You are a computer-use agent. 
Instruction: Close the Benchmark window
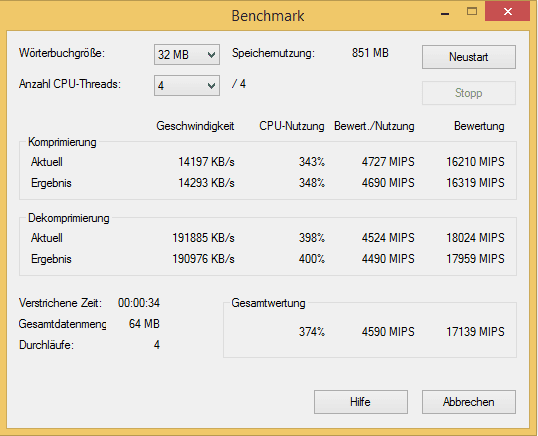pos(508,12)
